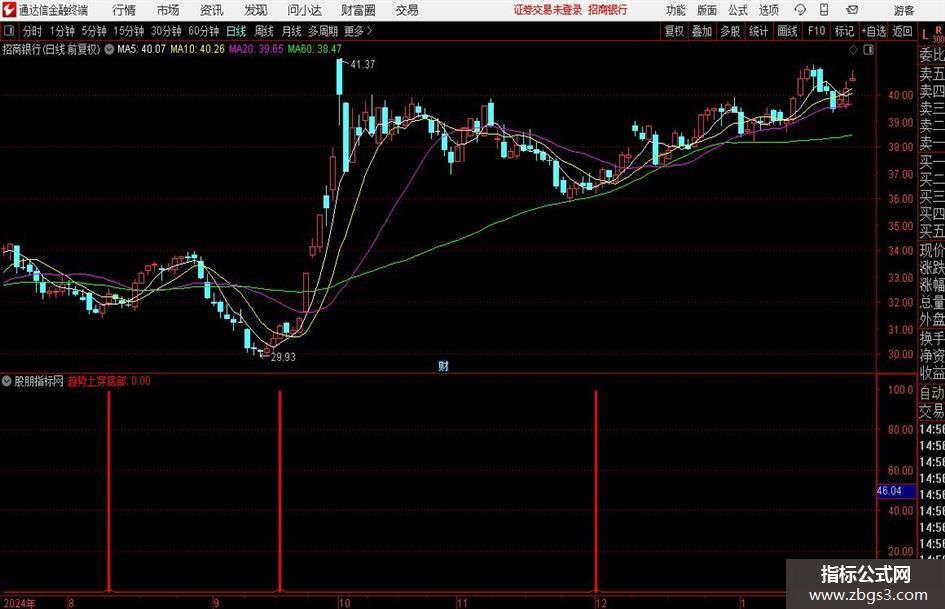Viewport: 945px width, 609px height.
Task: Open the 市场 menu
Action: [x=168, y=10]
